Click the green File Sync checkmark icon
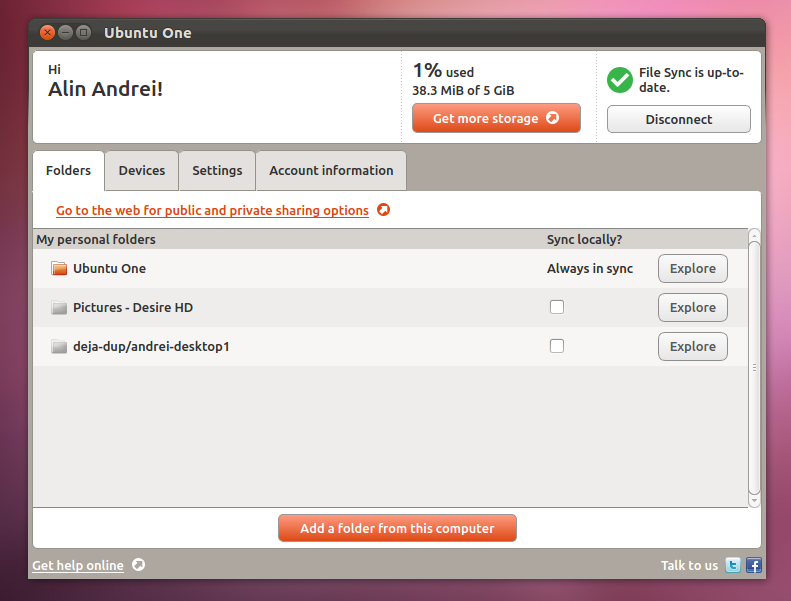Image resolution: width=791 pixels, height=601 pixels. (x=619, y=80)
